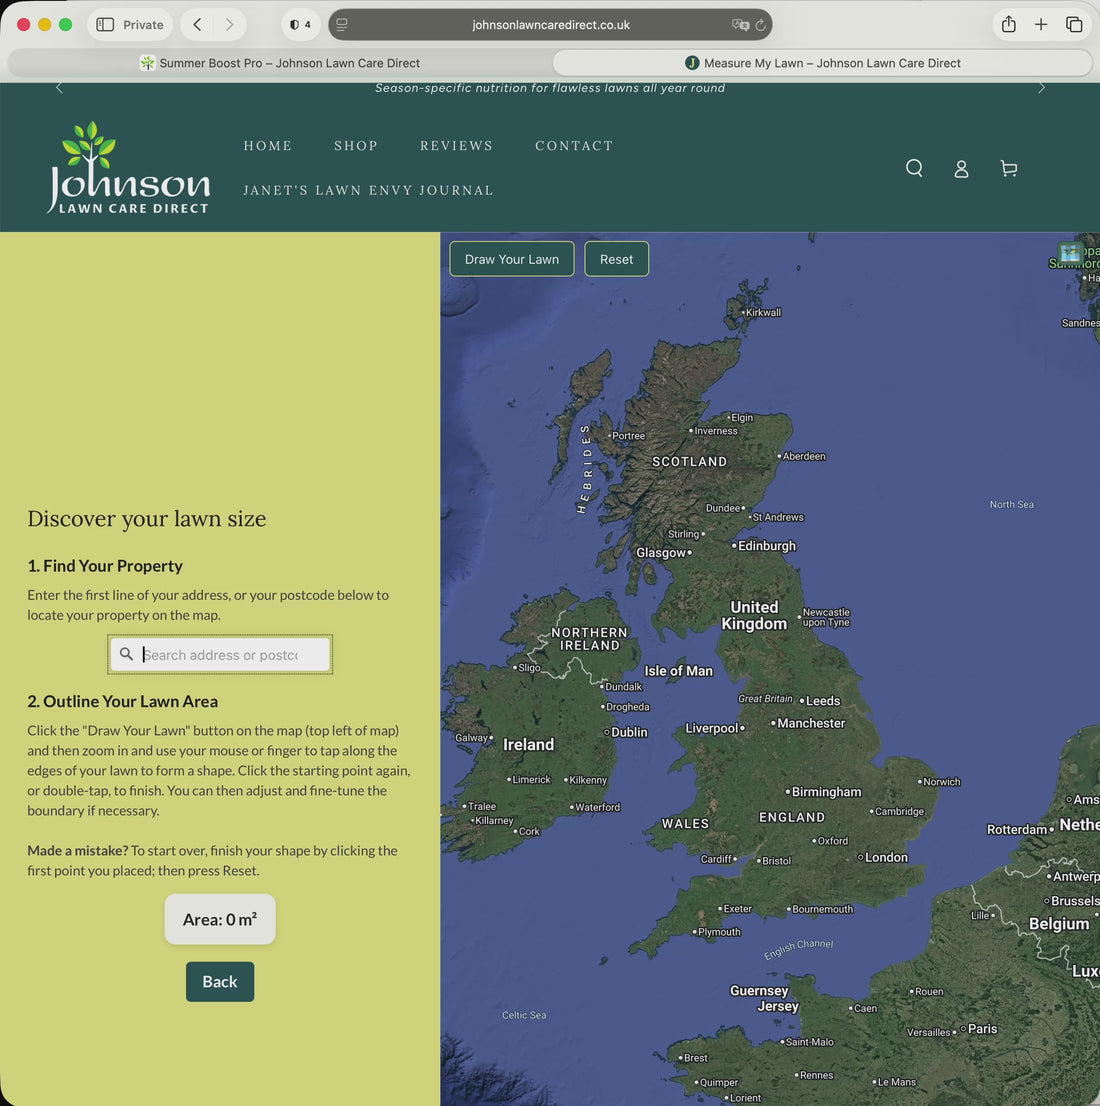Click the reader page icon in address bar
This screenshot has height=1106, width=1100.
342,25
